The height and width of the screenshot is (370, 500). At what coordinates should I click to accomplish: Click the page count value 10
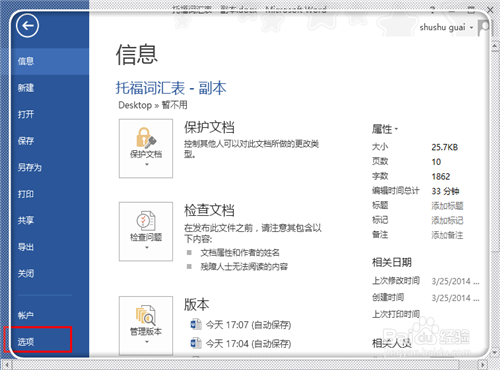click(436, 162)
